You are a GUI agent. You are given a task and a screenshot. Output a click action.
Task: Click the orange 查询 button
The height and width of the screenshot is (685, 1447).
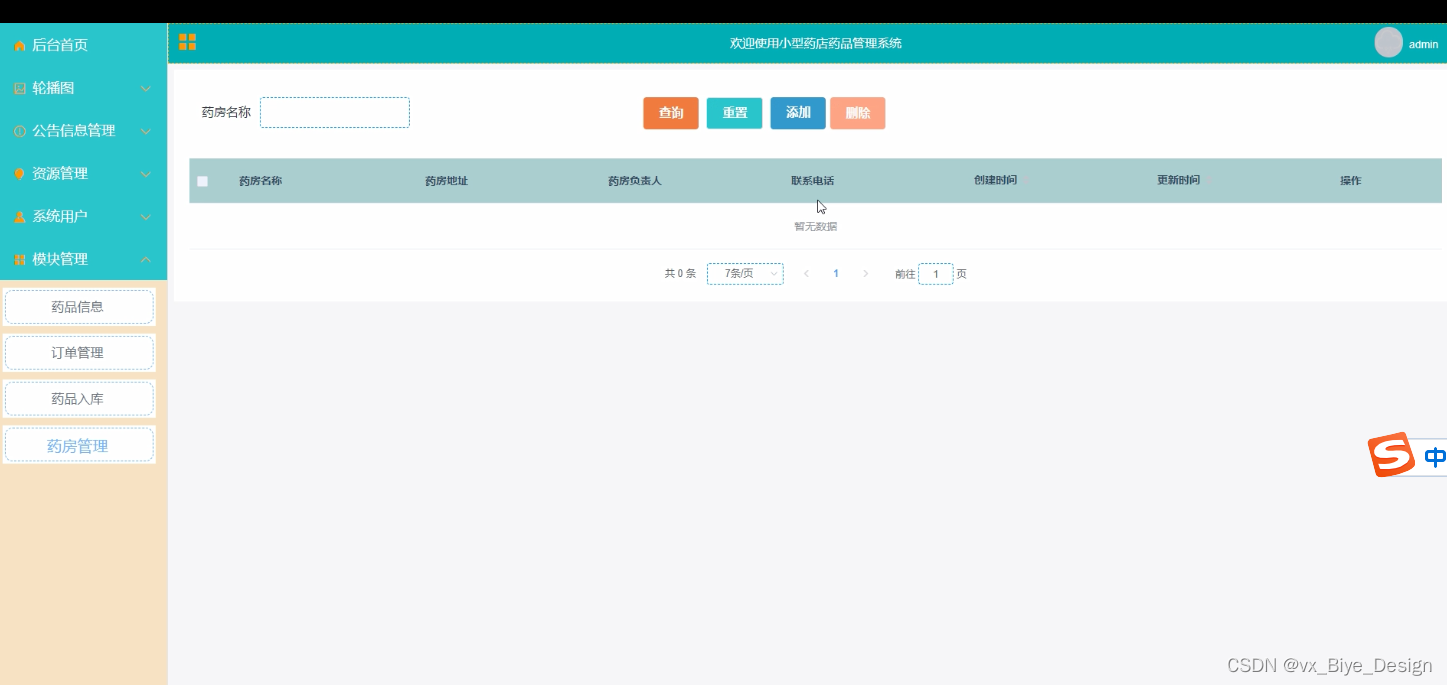click(671, 113)
